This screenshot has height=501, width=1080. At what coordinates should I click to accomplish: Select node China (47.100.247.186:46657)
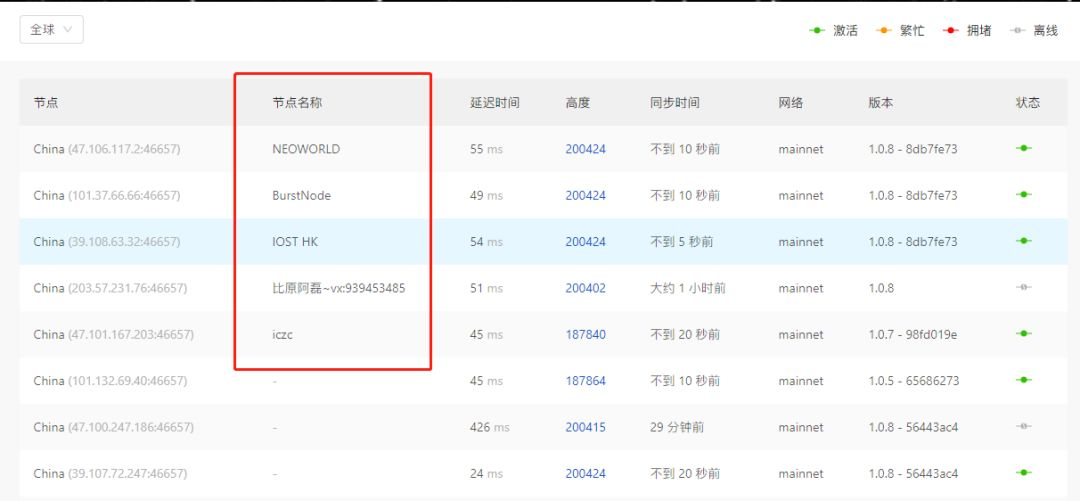pyautogui.click(x=114, y=427)
